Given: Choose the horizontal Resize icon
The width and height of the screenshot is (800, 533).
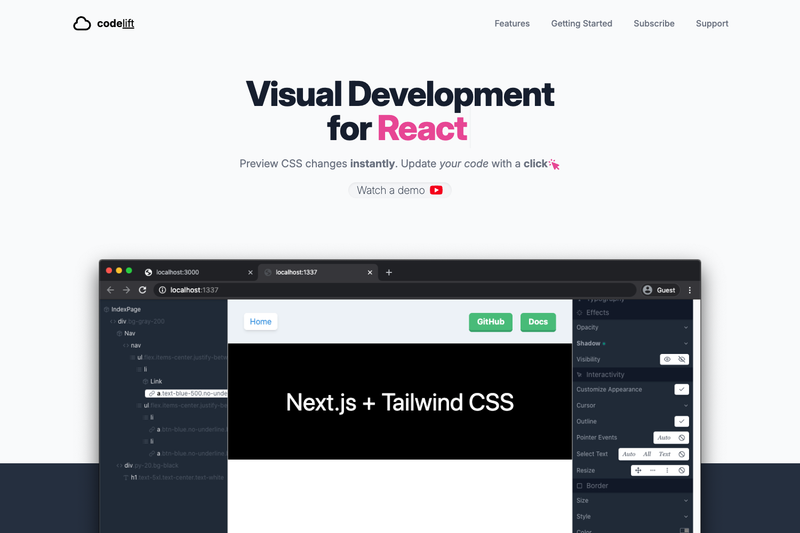Looking at the screenshot, I should pyautogui.click(x=653, y=470).
